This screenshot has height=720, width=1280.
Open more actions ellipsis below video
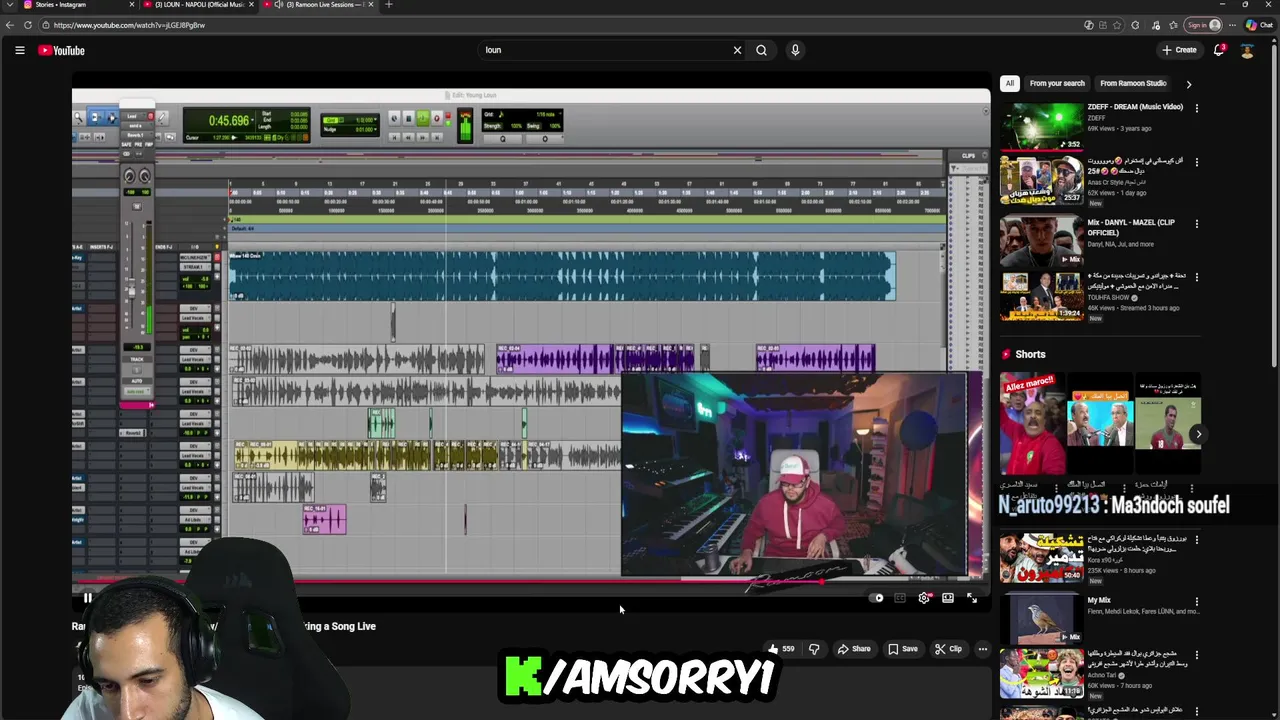tap(982, 649)
